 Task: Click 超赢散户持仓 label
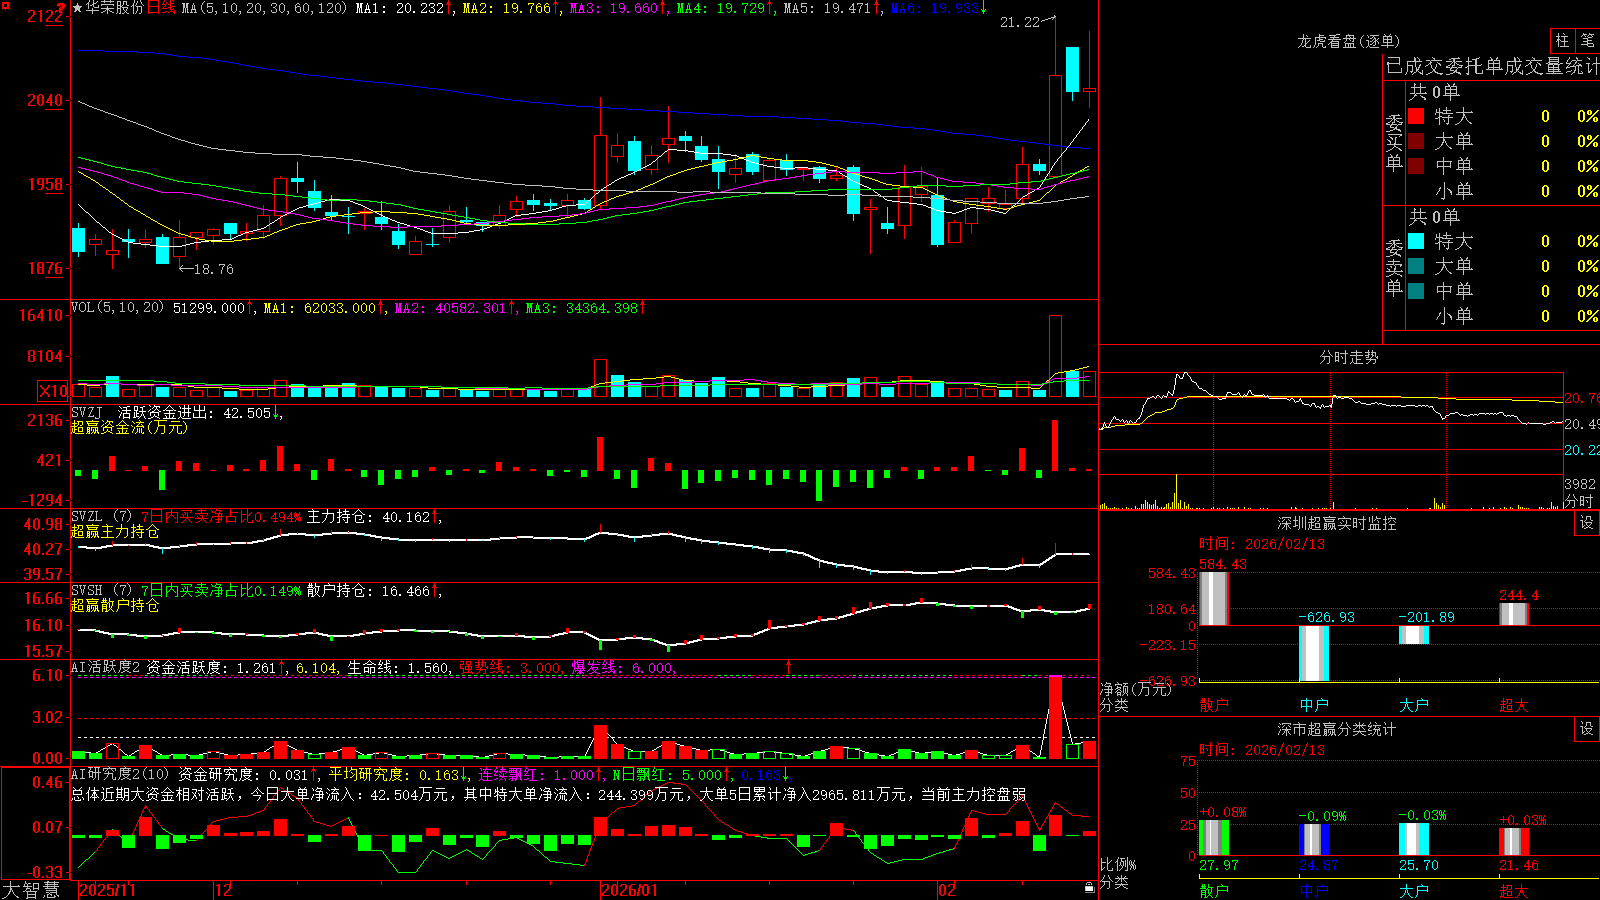[115, 605]
